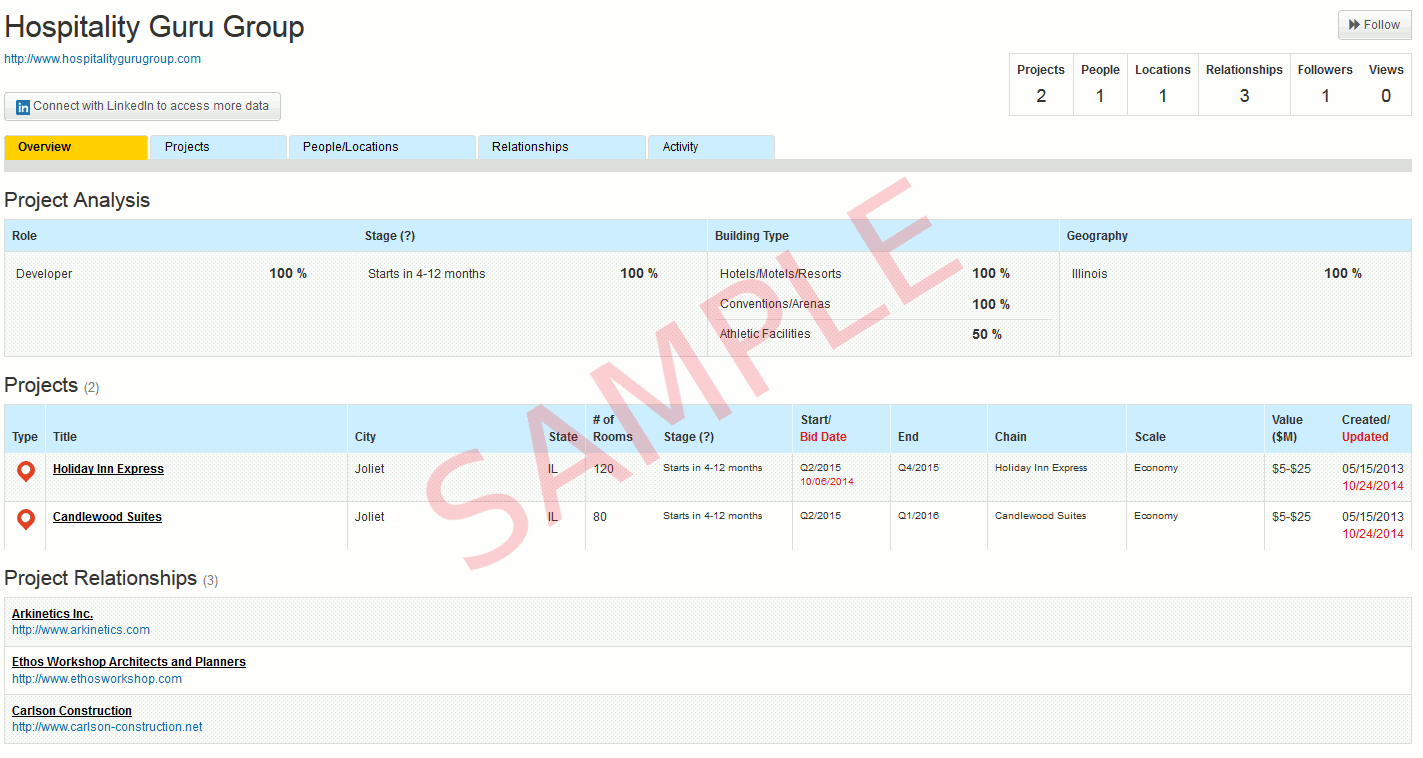Screen dimensions: 1423x758
Task: Click the Scale column header
Action: (x=1150, y=437)
